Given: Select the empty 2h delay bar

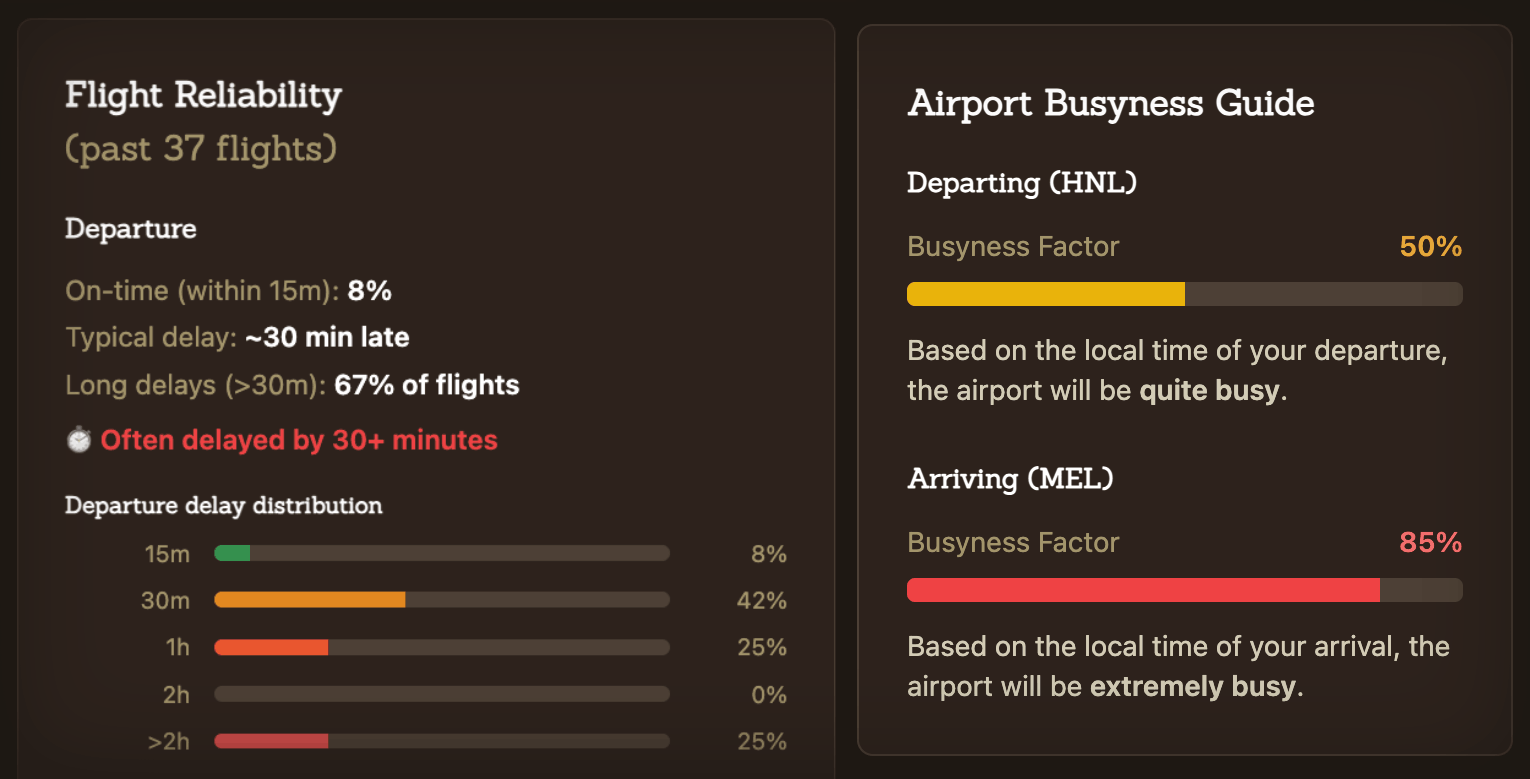Looking at the screenshot, I should pyautogui.click(x=440, y=694).
